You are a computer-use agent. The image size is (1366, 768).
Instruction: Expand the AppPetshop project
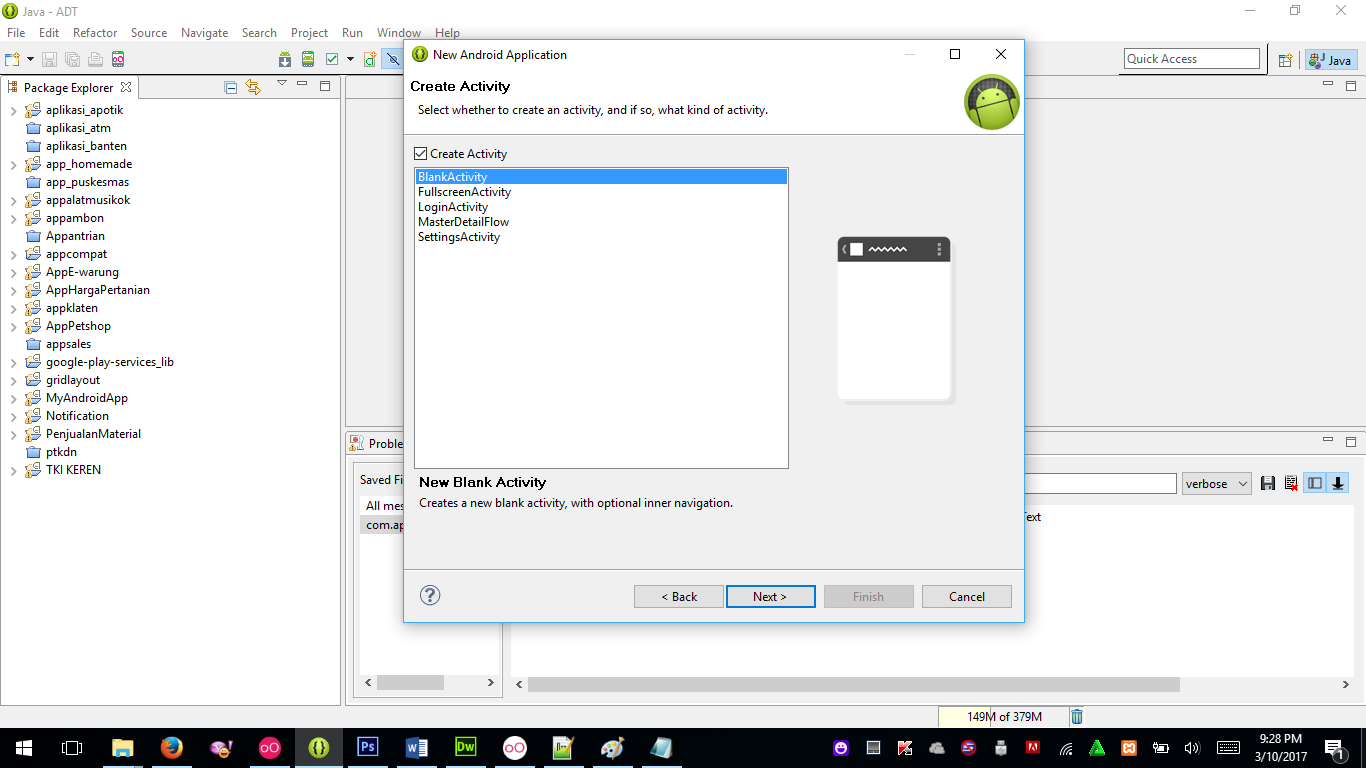(13, 327)
